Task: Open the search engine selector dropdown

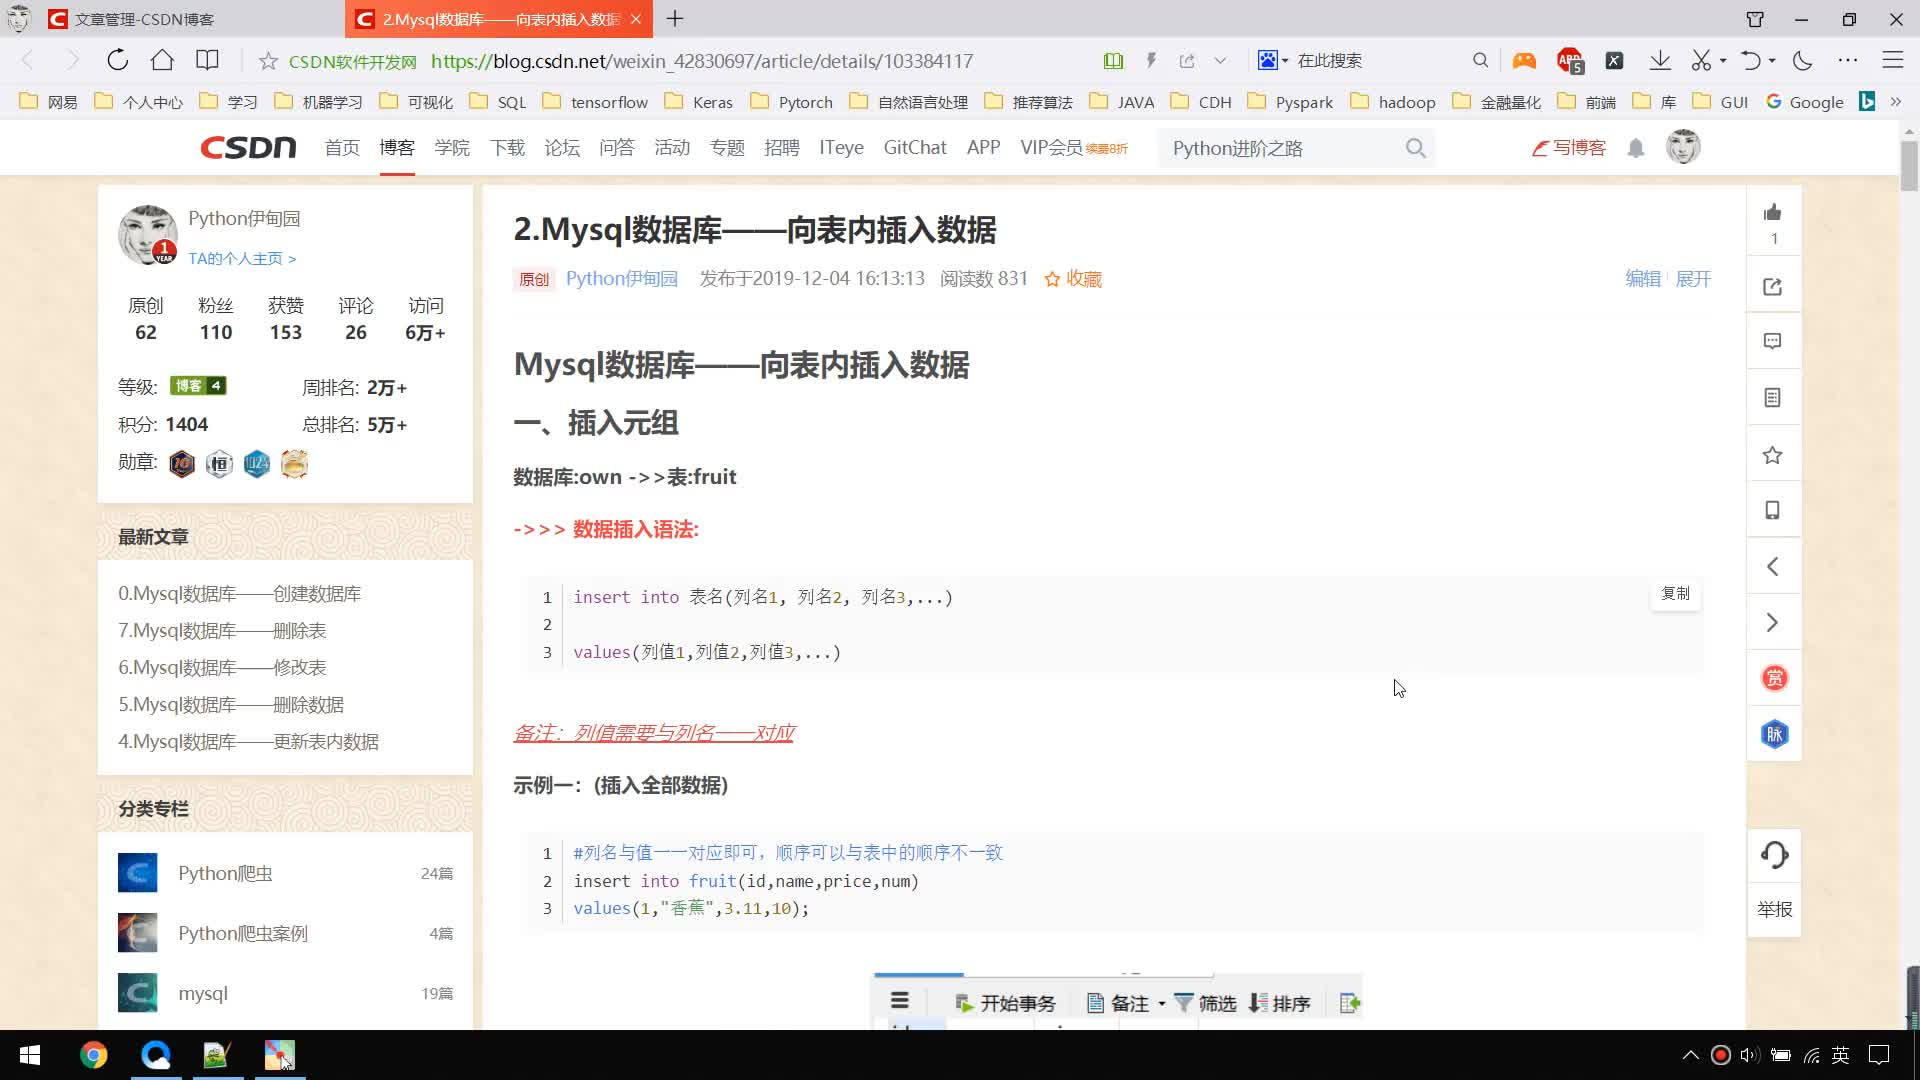Action: coord(1273,61)
